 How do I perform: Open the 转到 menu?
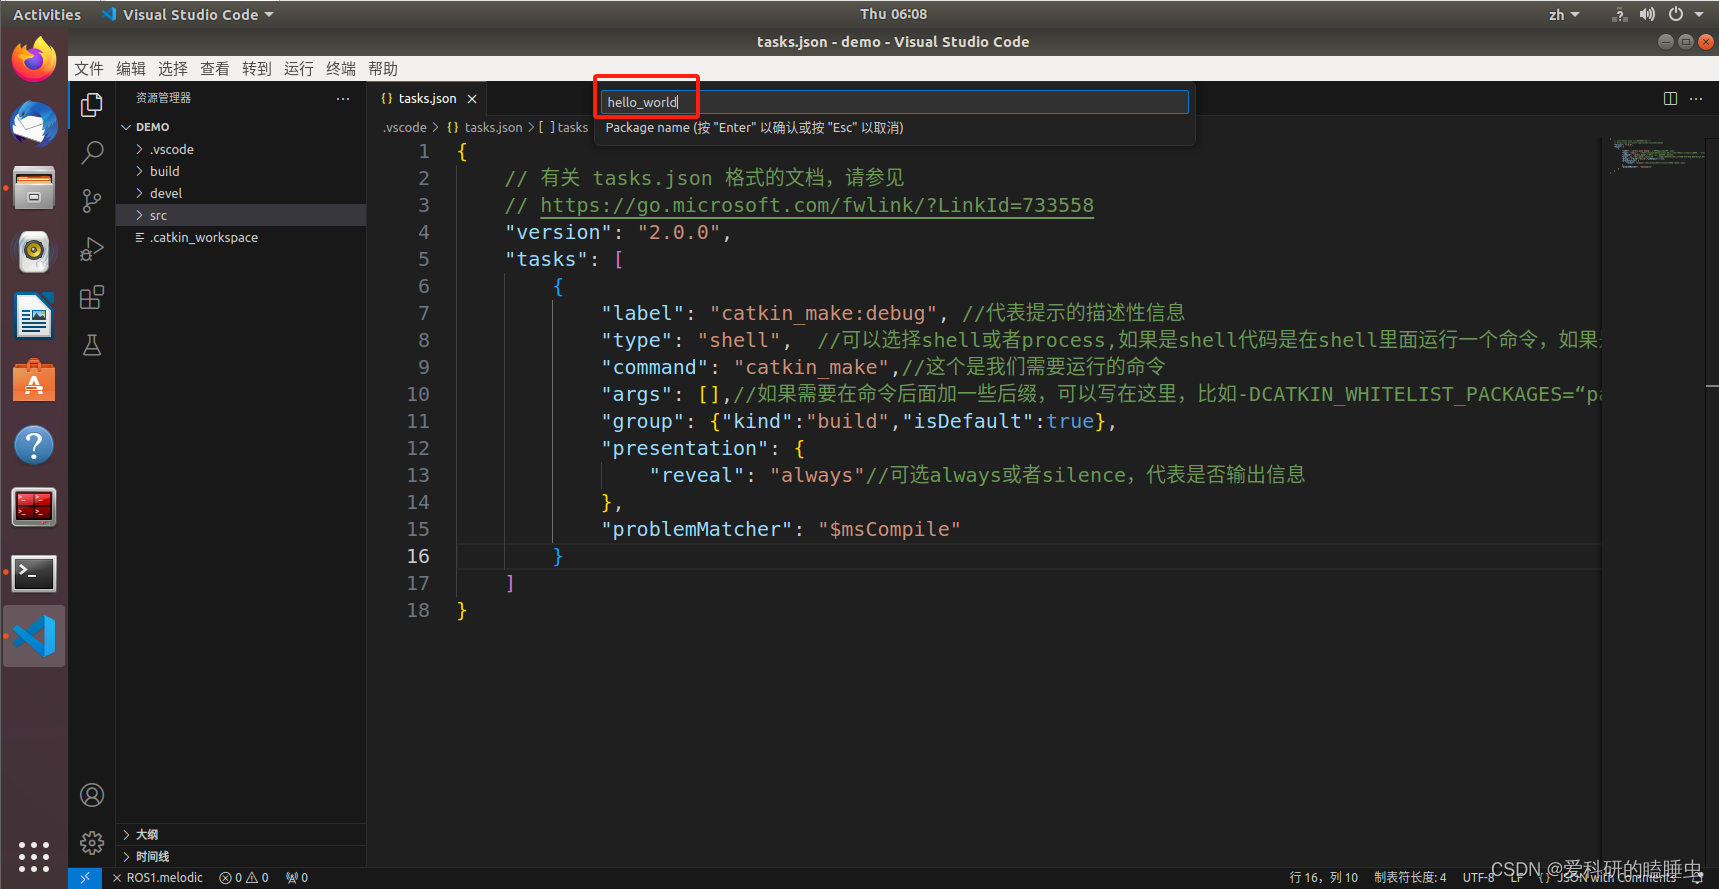click(x=257, y=68)
